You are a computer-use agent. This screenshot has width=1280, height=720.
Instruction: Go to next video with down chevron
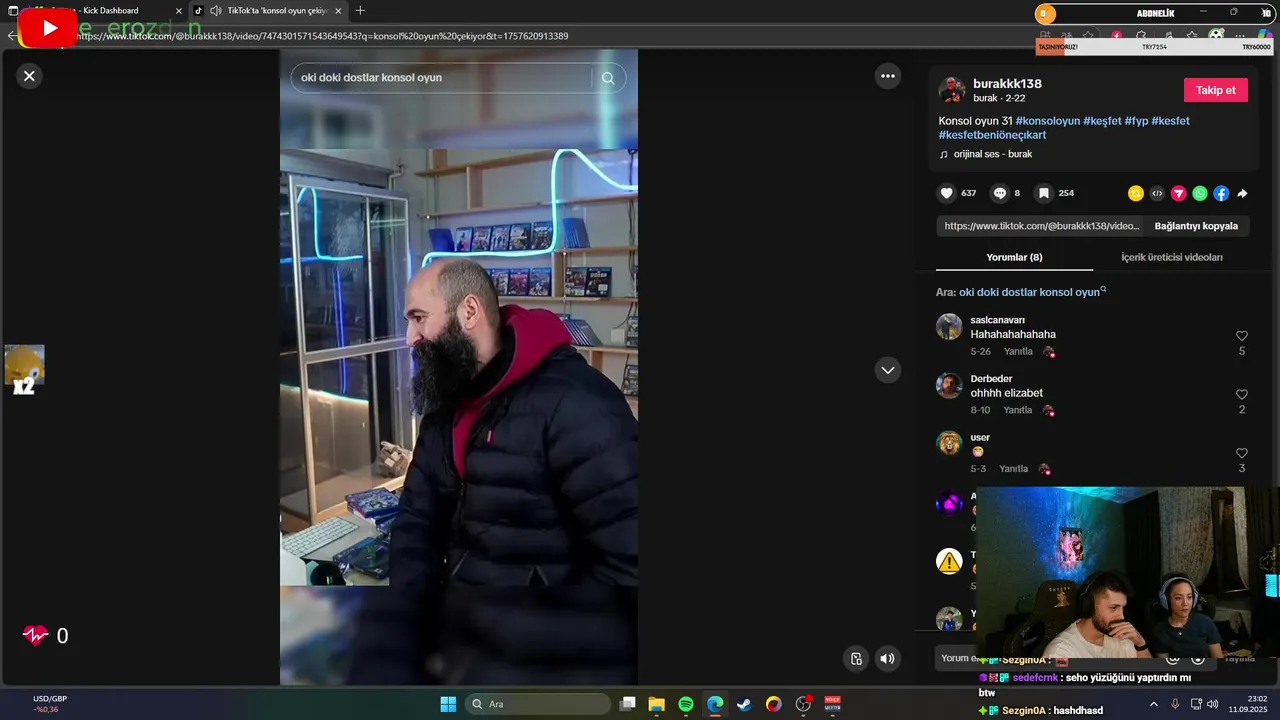tap(887, 370)
